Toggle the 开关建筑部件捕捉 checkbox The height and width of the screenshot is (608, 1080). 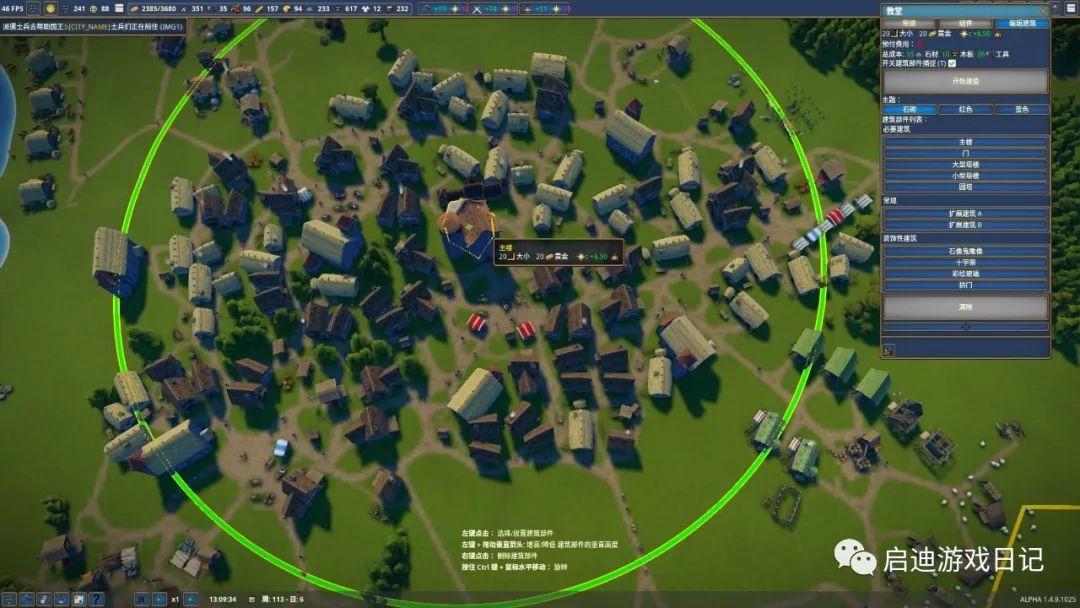tap(952, 63)
